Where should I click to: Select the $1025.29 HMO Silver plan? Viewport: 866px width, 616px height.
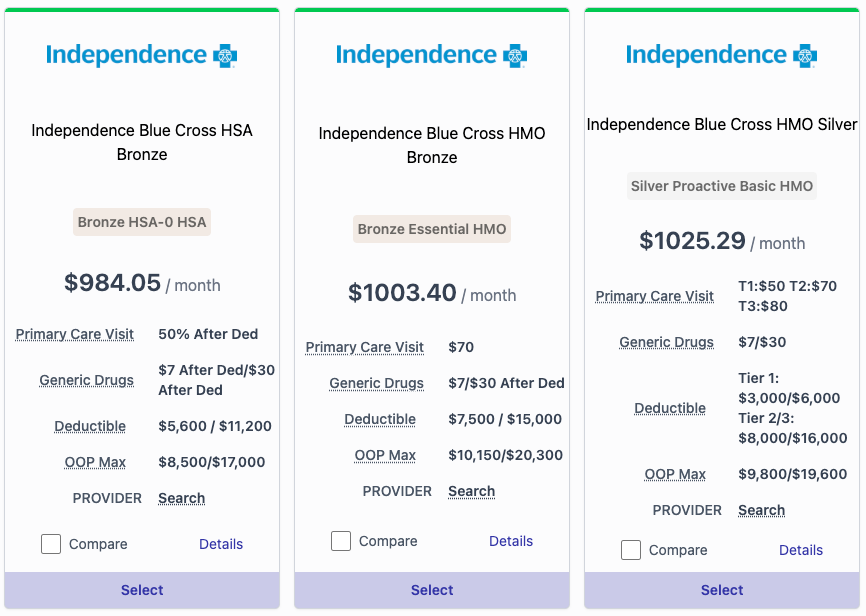pyautogui.click(x=722, y=590)
